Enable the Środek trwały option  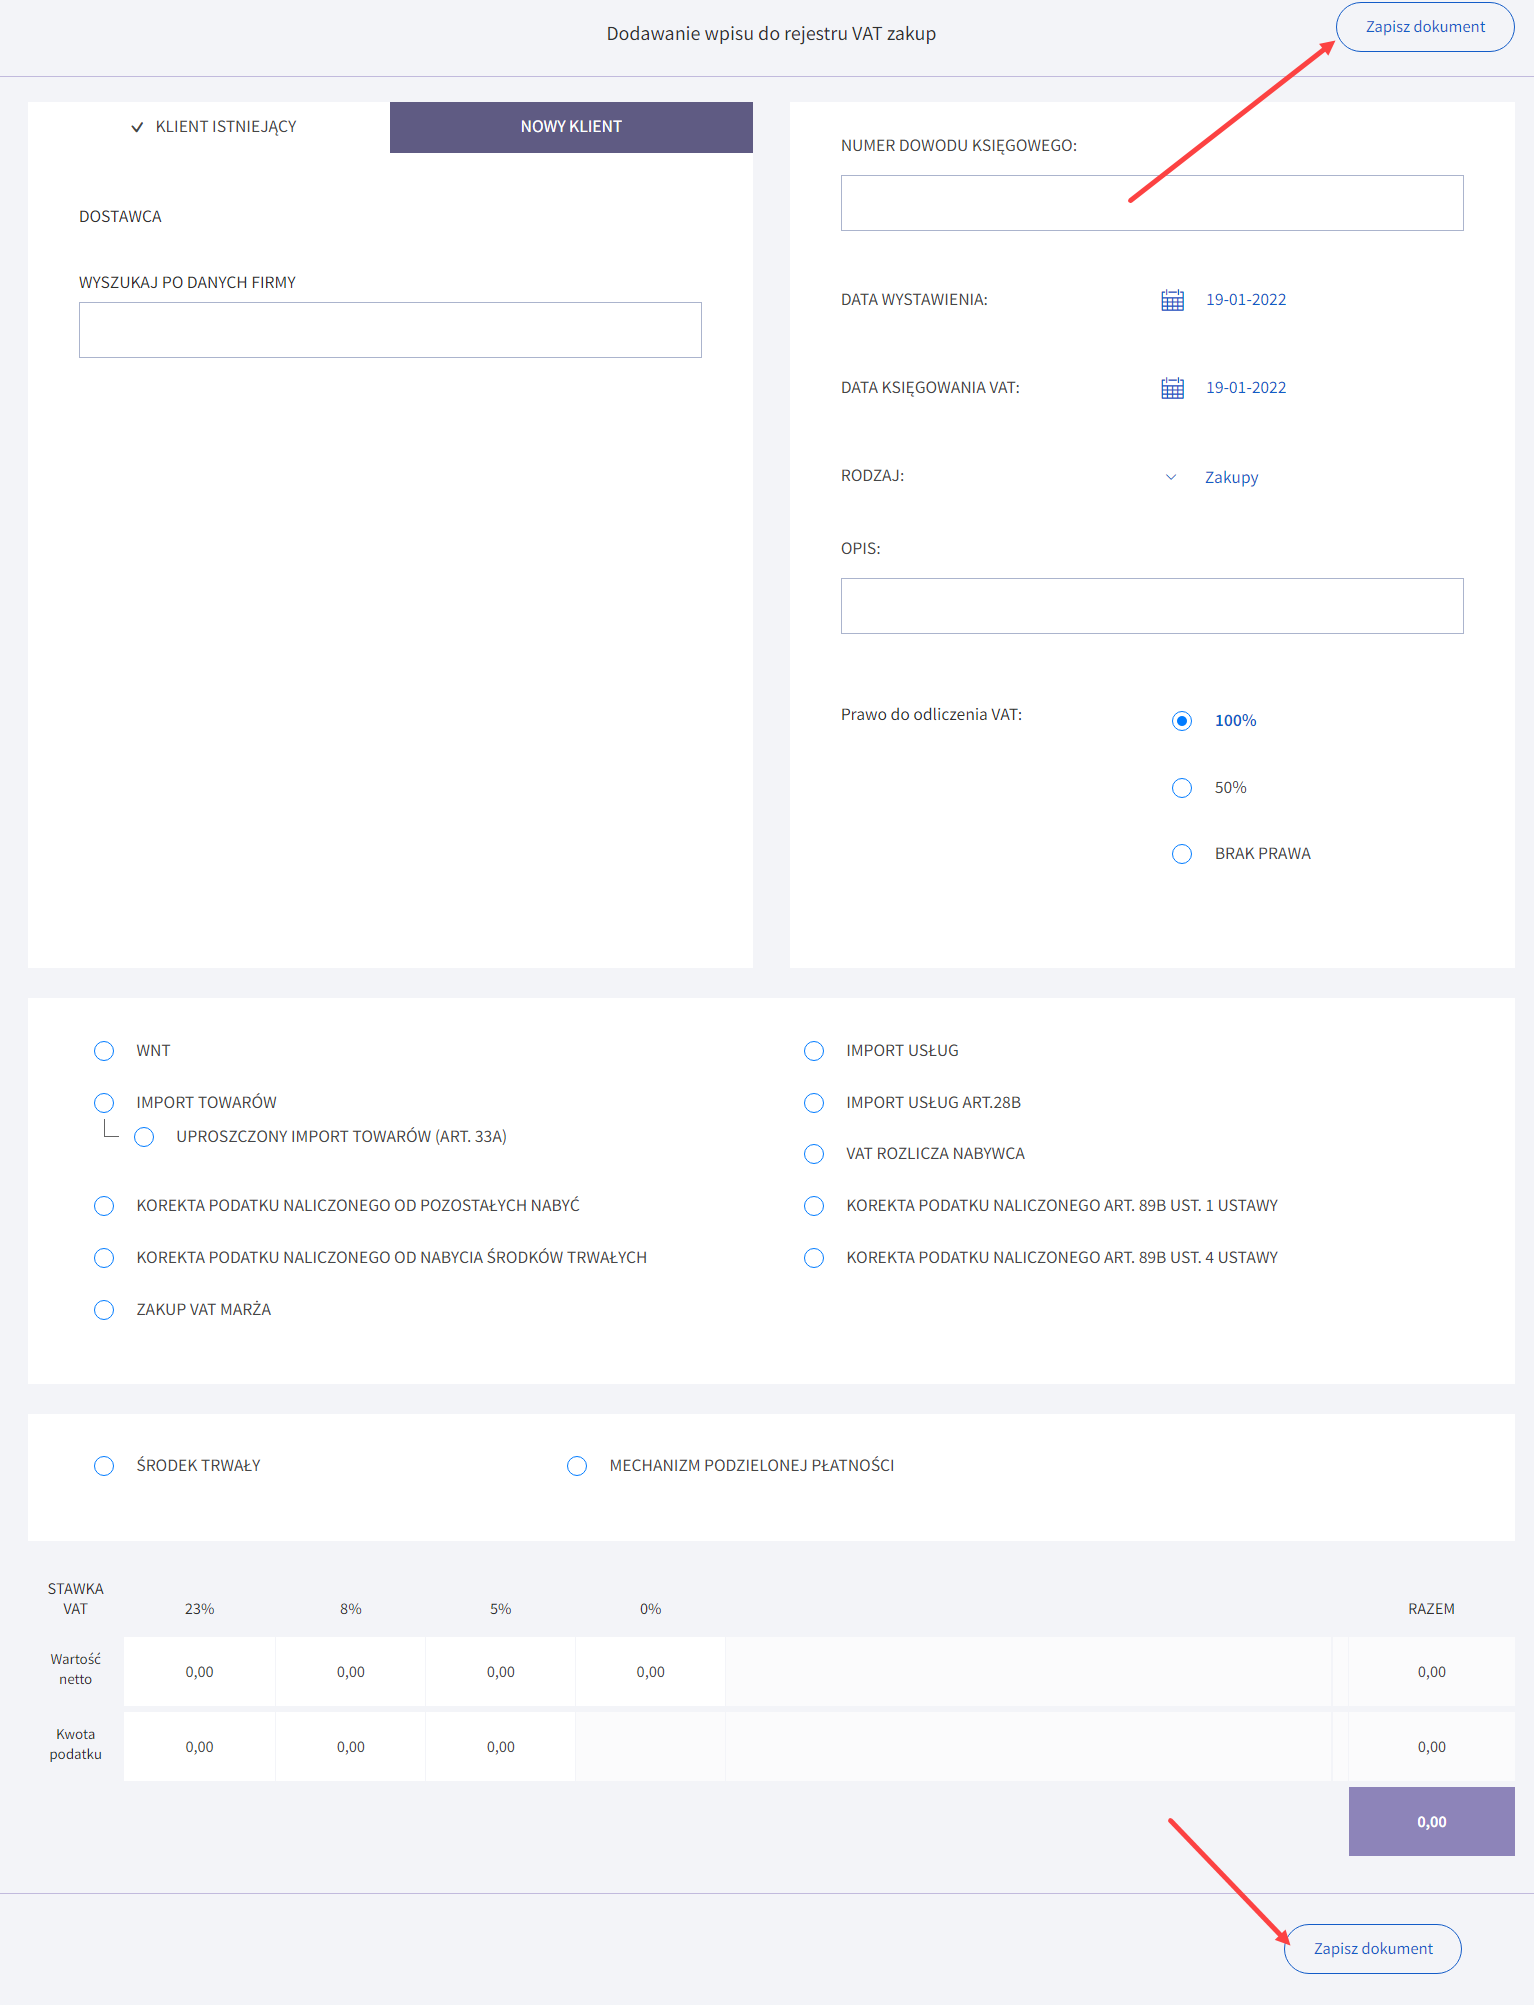click(x=104, y=1466)
